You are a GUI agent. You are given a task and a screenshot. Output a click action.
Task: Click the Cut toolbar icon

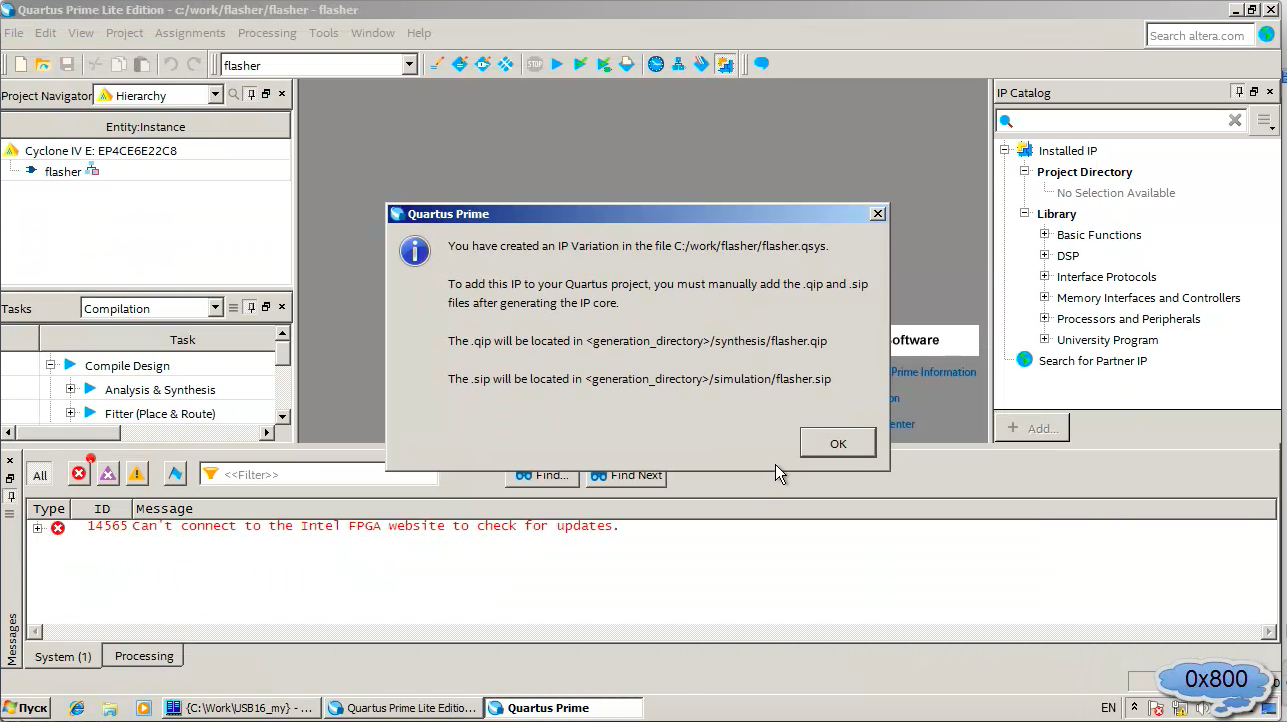click(x=96, y=64)
